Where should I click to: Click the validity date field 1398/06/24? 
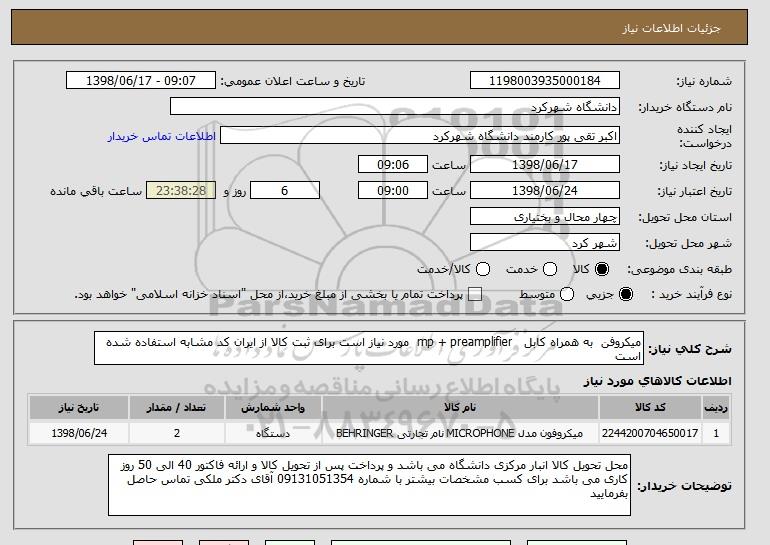545,191
